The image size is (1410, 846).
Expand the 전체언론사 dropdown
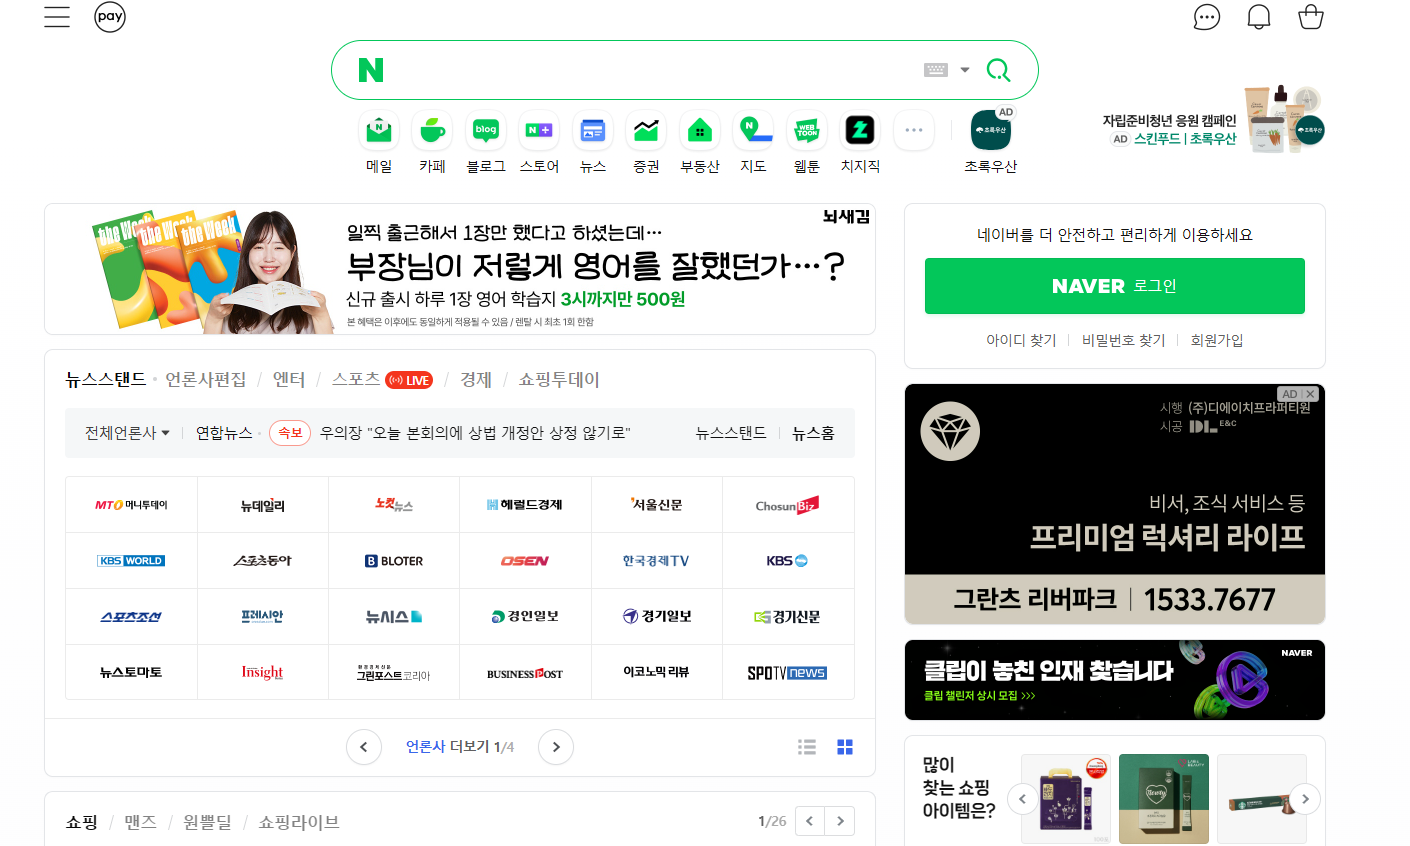tap(127, 433)
